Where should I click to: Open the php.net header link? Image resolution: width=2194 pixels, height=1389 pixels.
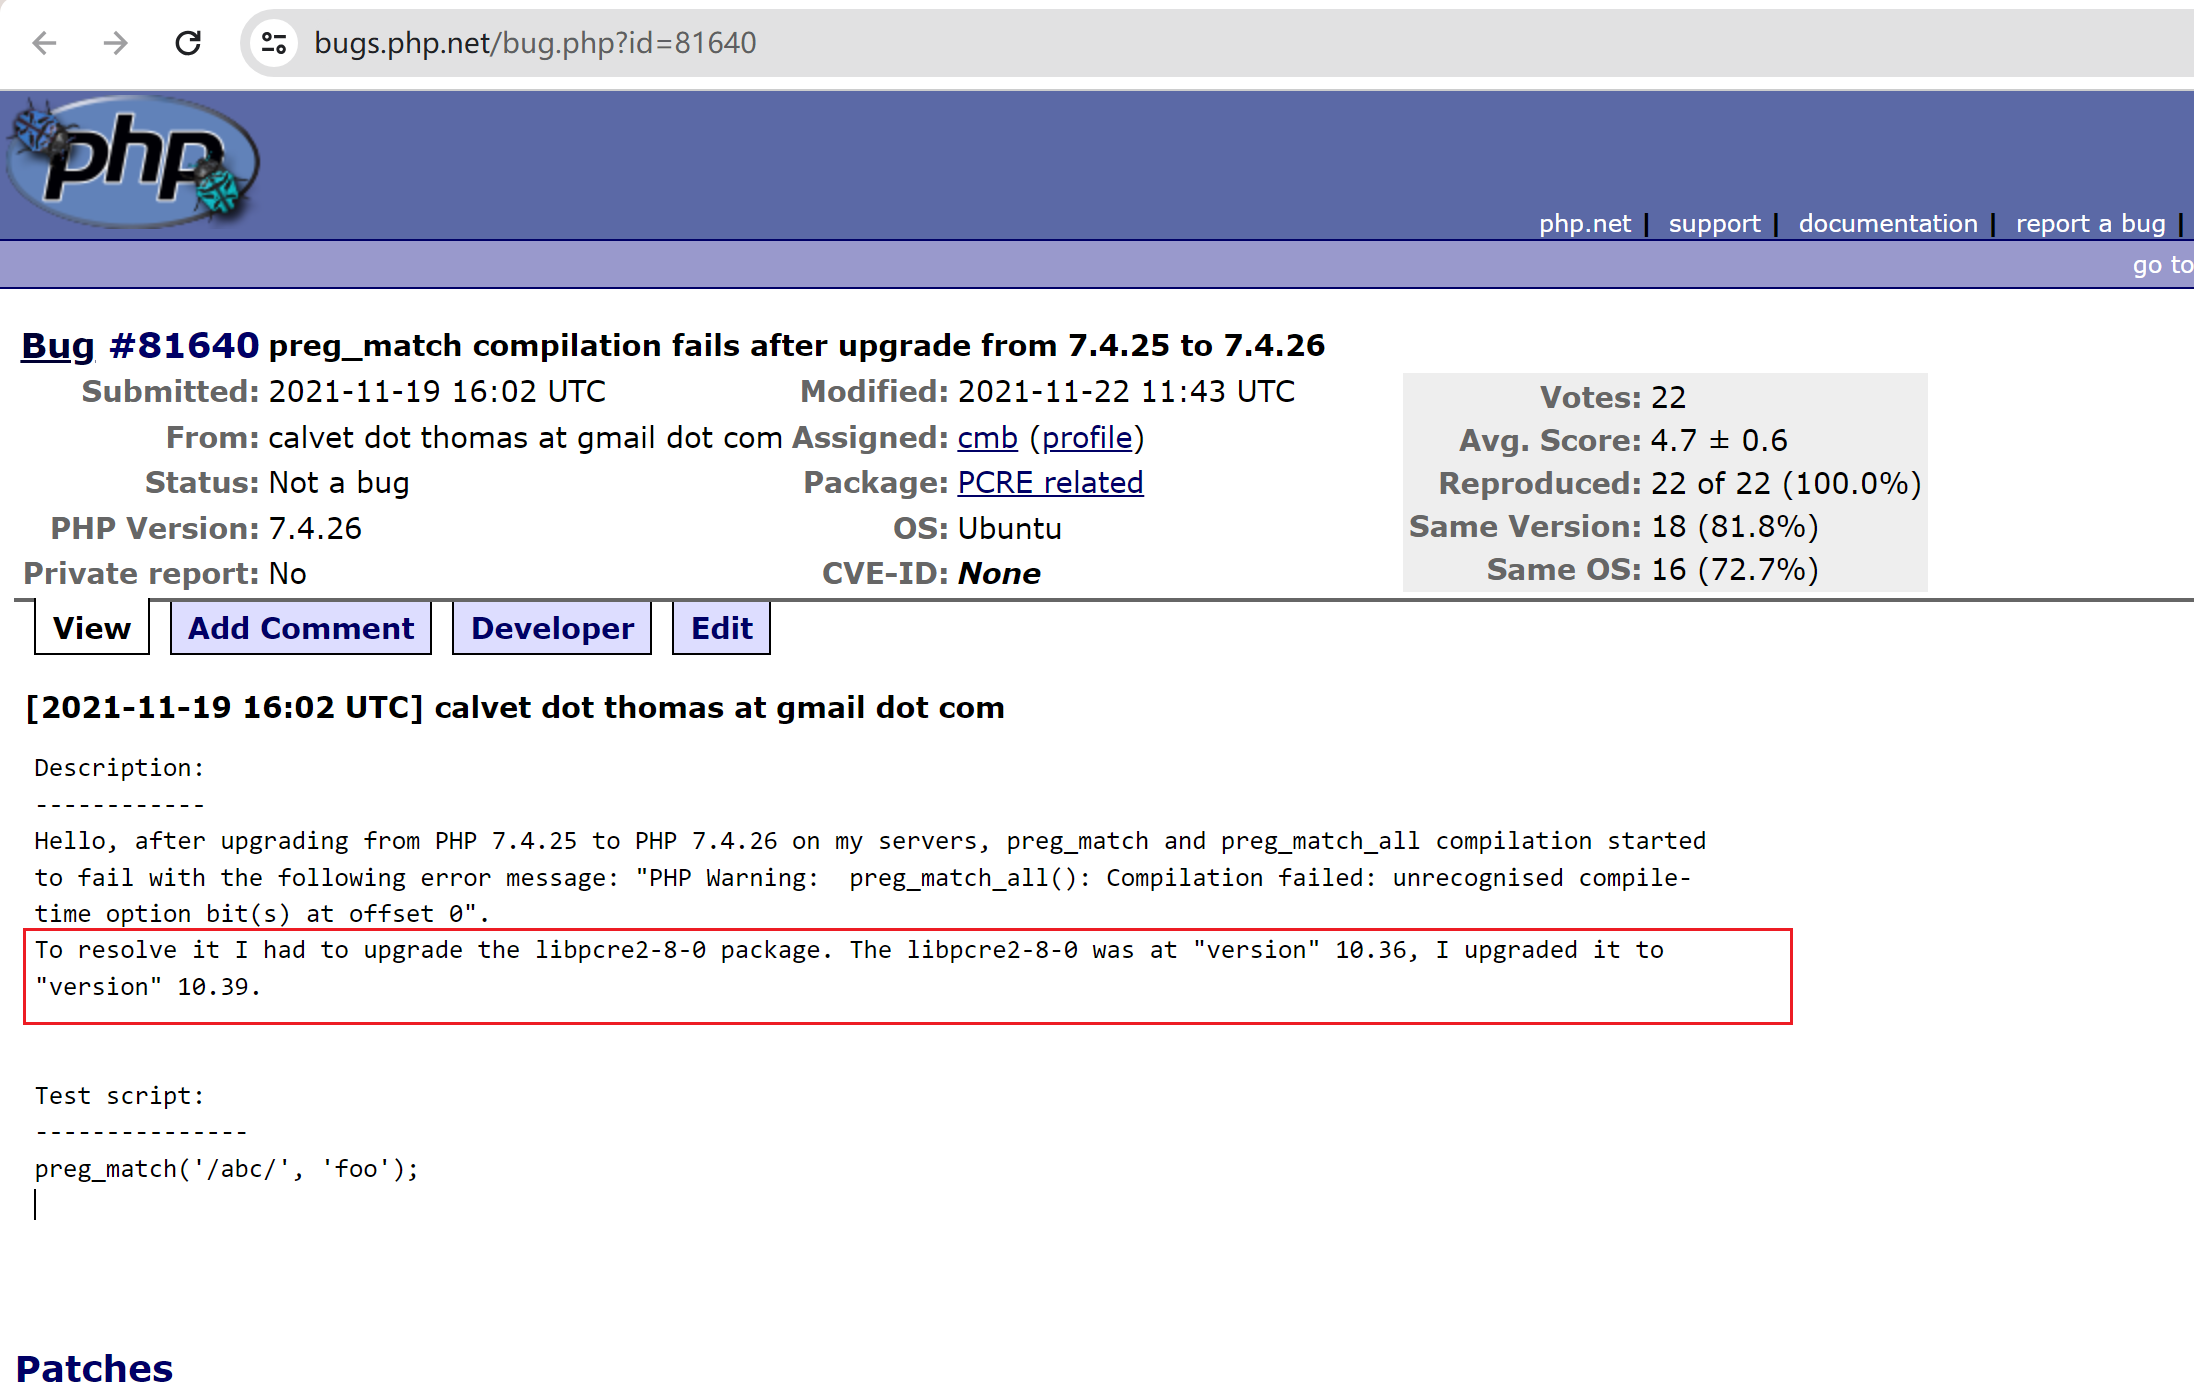click(x=1584, y=223)
